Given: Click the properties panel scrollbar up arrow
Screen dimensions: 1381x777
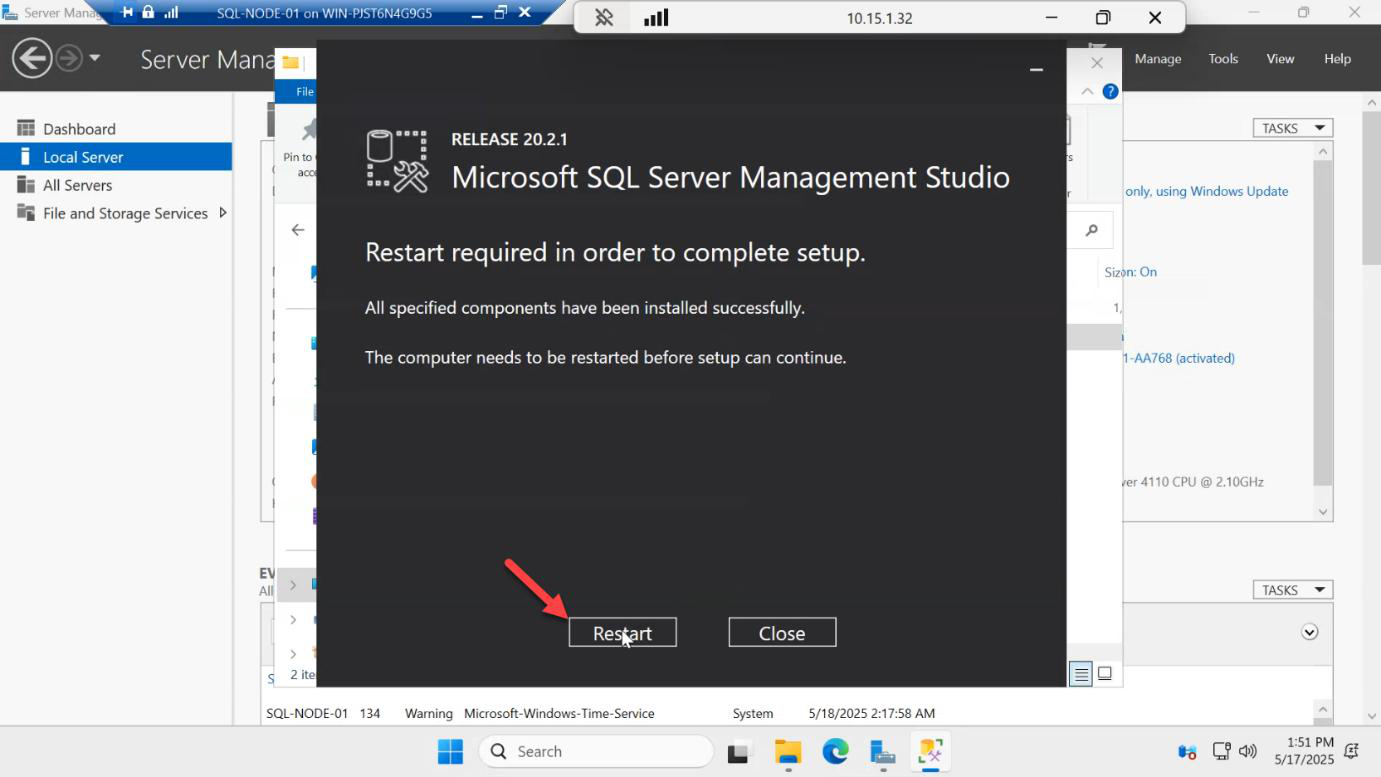Looking at the screenshot, I should [x=1323, y=151].
